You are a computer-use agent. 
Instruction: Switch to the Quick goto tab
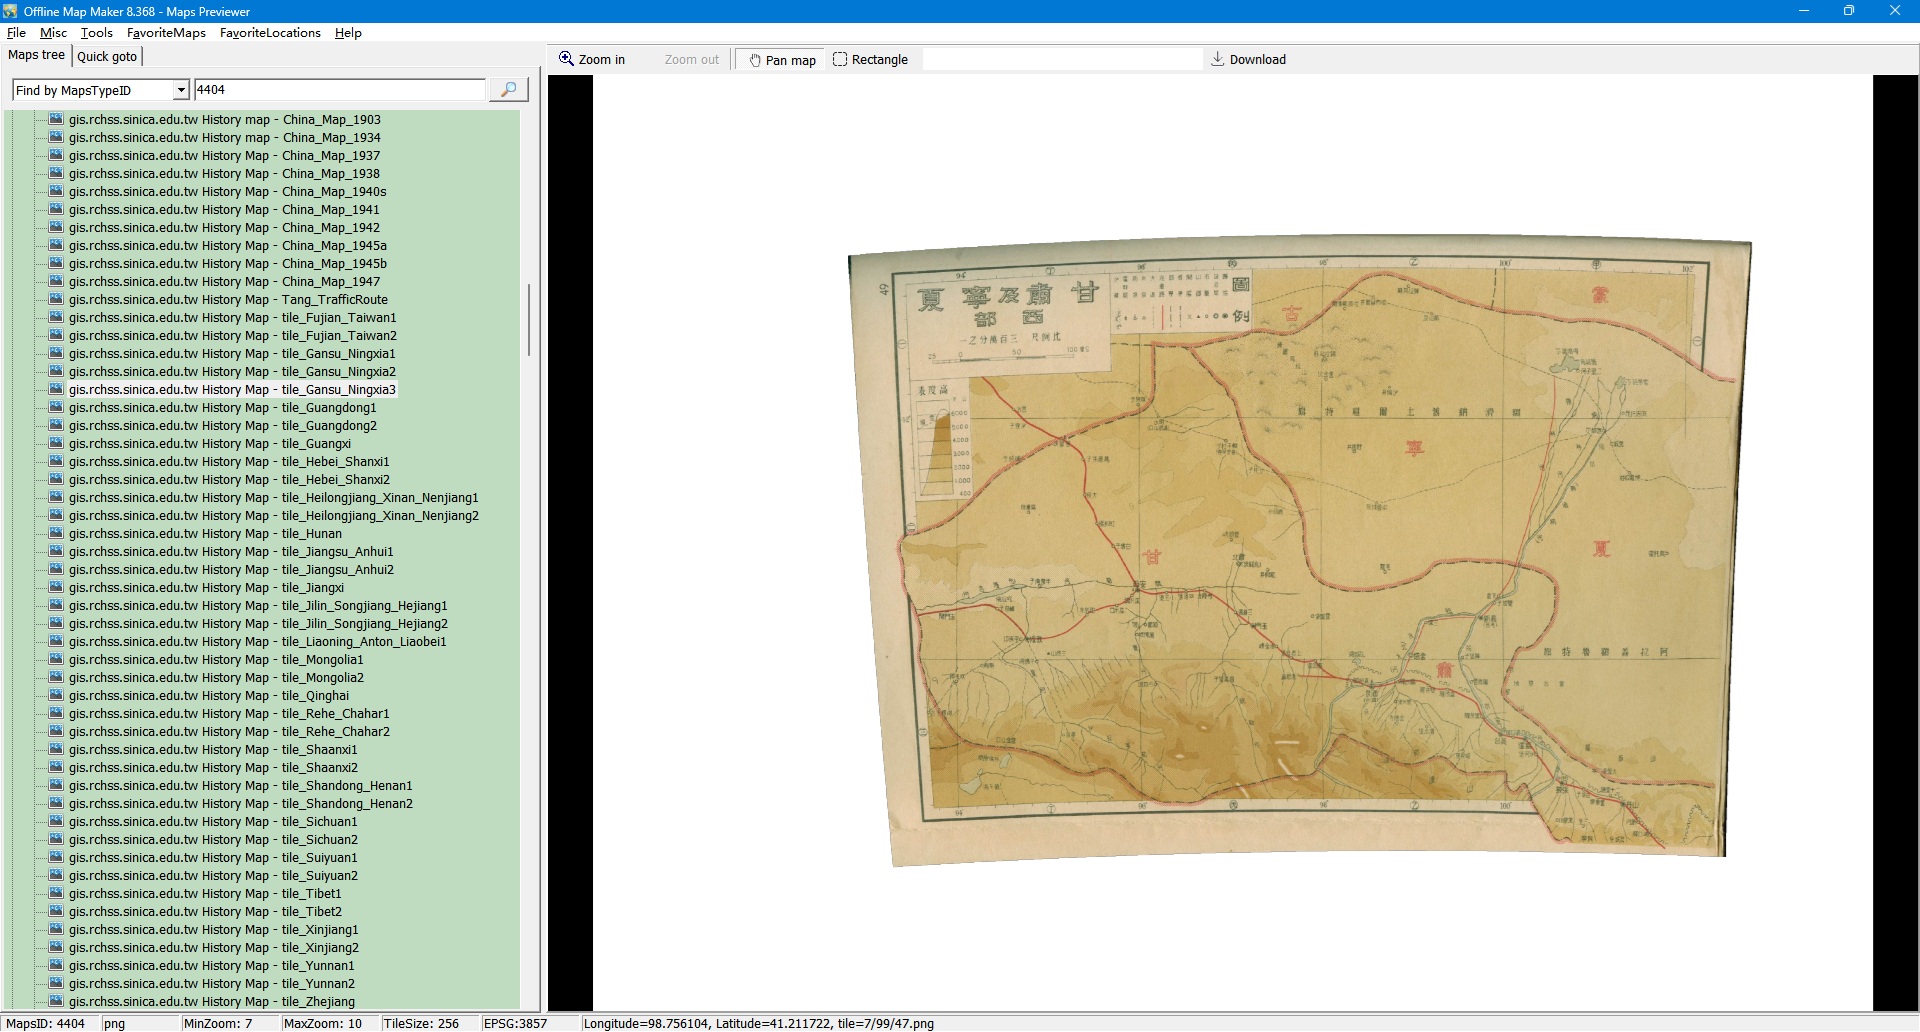coord(107,57)
